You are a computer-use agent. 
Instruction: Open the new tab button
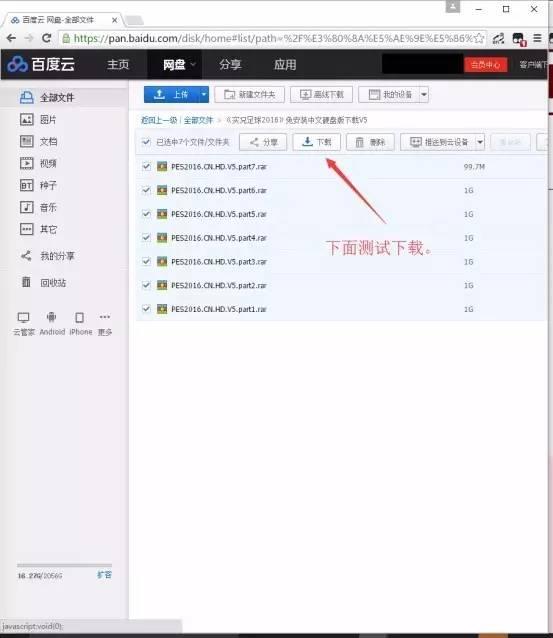click(x=134, y=20)
